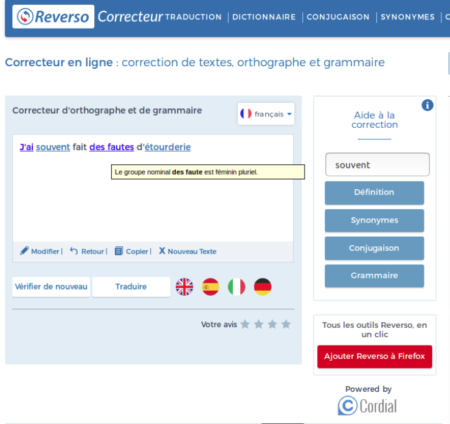Open the français language dropdown
Screen dimensions: 450x424
click(266, 114)
